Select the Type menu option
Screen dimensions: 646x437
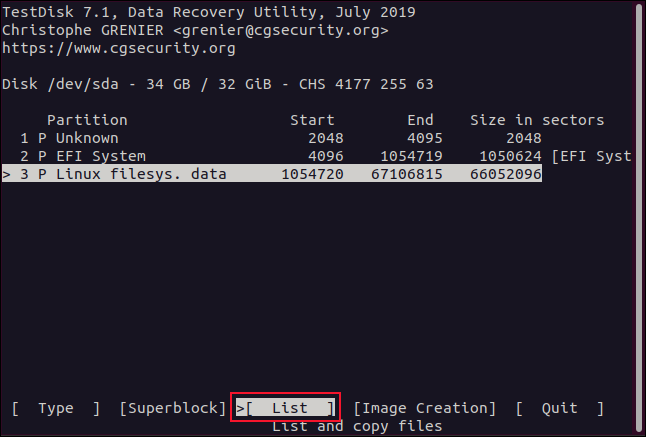coord(55,408)
